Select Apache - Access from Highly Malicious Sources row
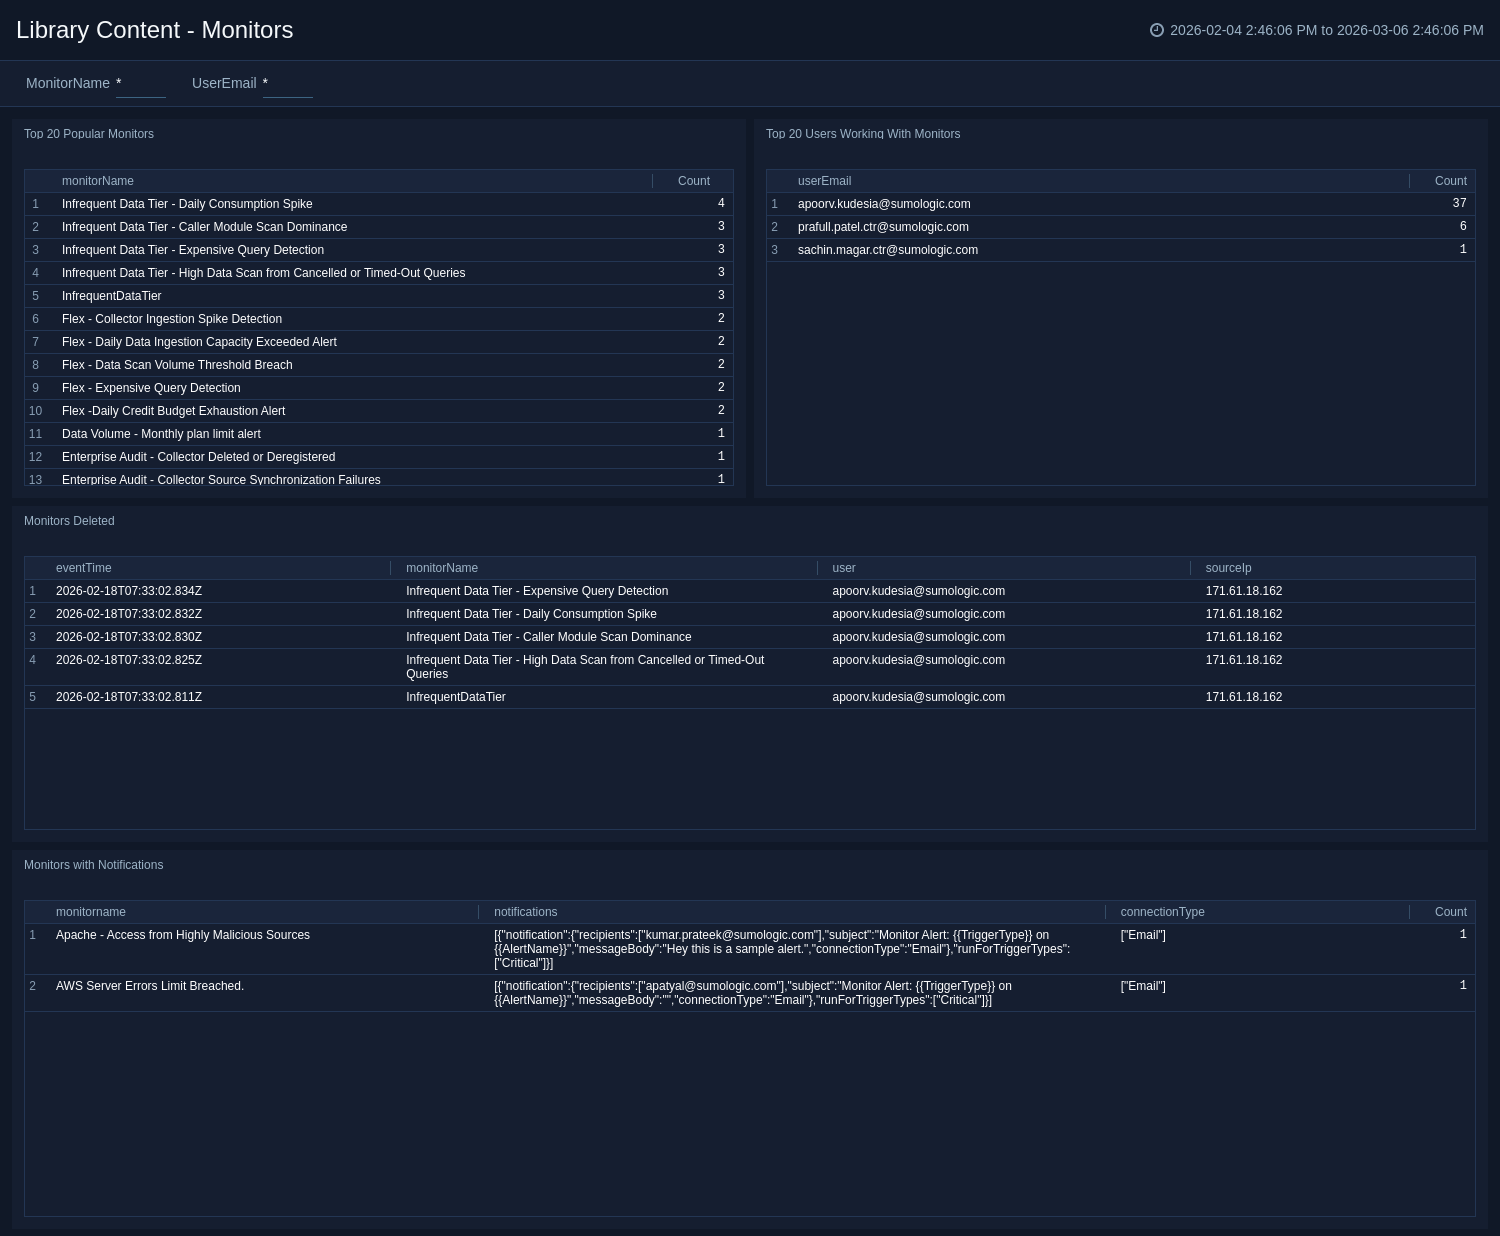The width and height of the screenshot is (1500, 1236). tap(183, 935)
